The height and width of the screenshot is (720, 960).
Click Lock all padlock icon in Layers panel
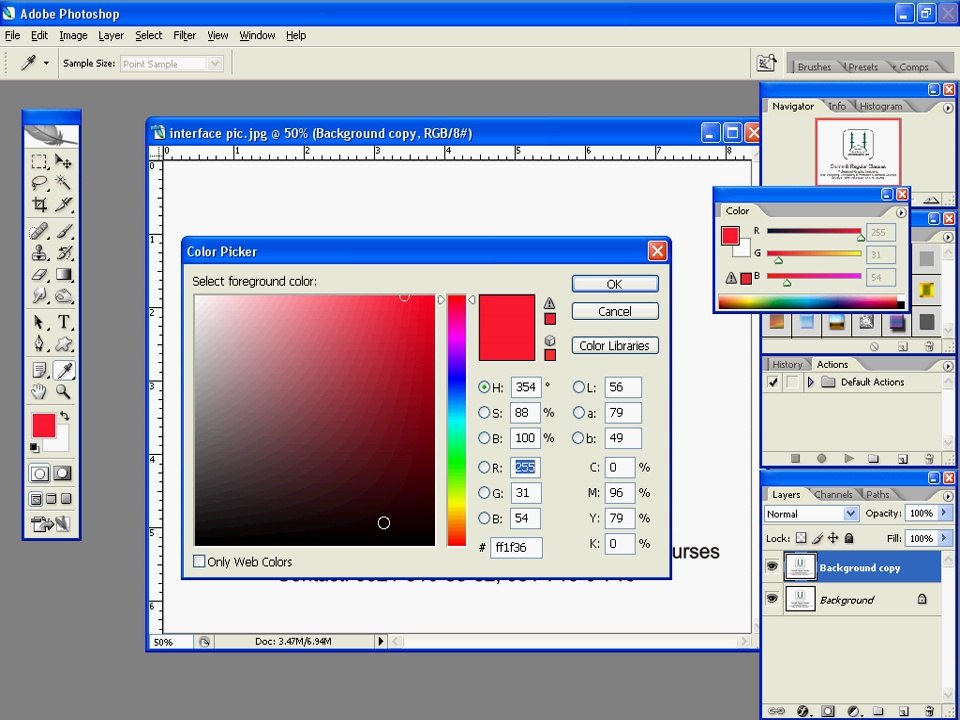pyautogui.click(x=849, y=538)
